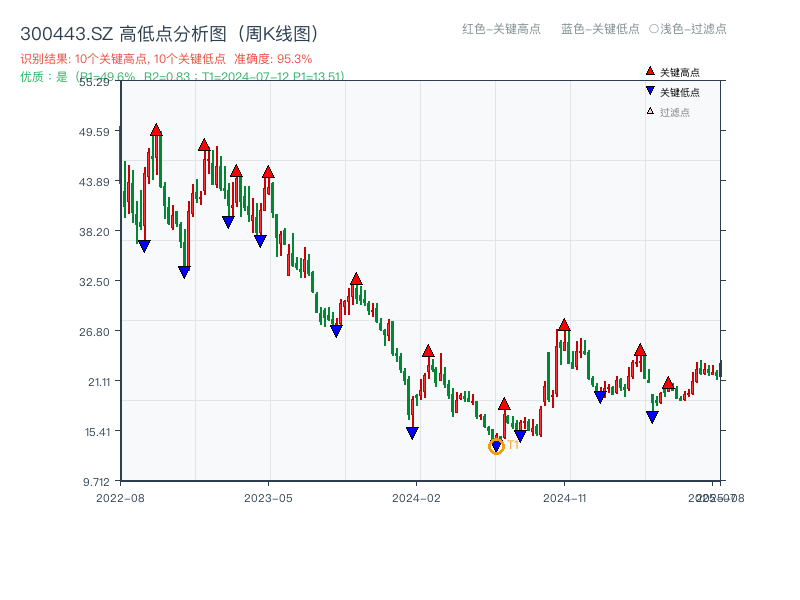Click the 2024-11 x-axis label

coord(565,498)
